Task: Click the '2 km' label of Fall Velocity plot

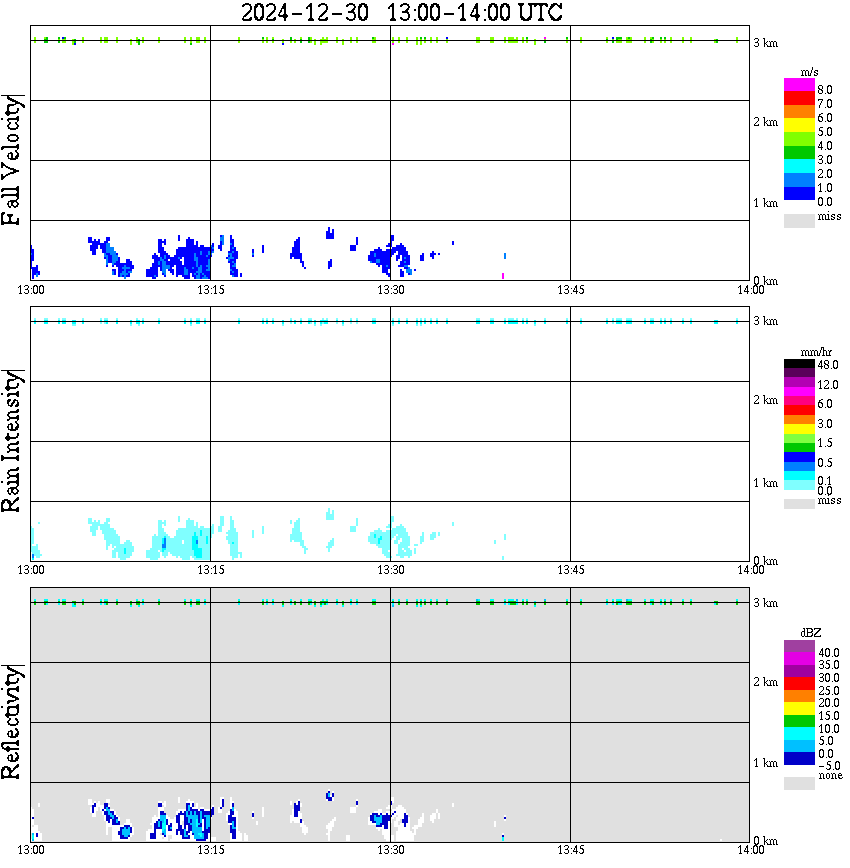Action: click(765, 122)
